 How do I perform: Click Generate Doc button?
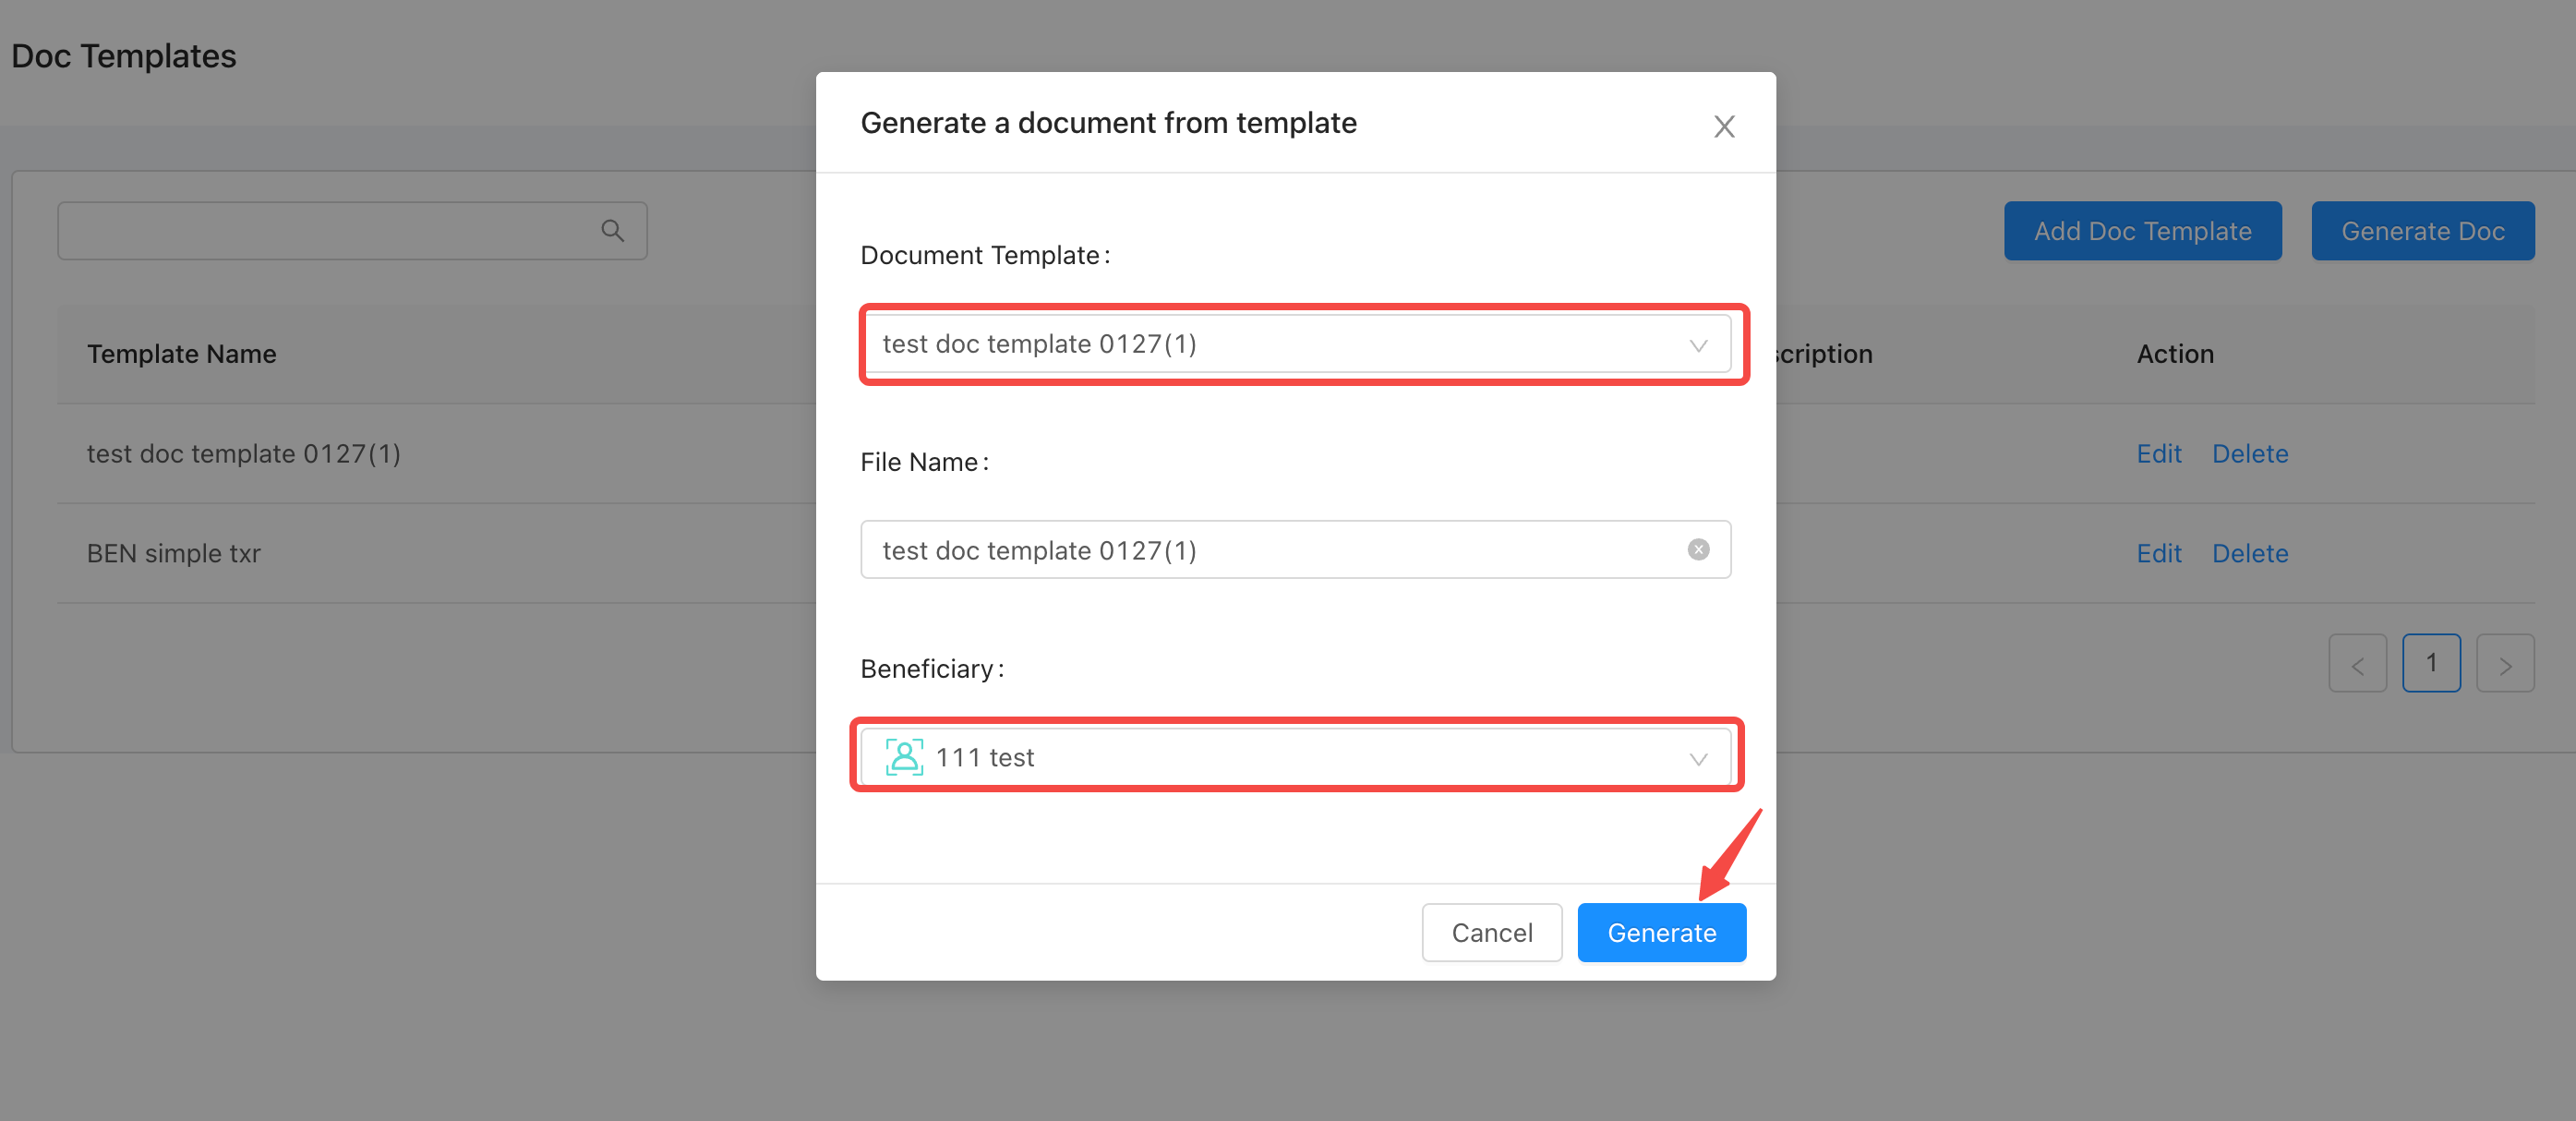pos(2422,231)
